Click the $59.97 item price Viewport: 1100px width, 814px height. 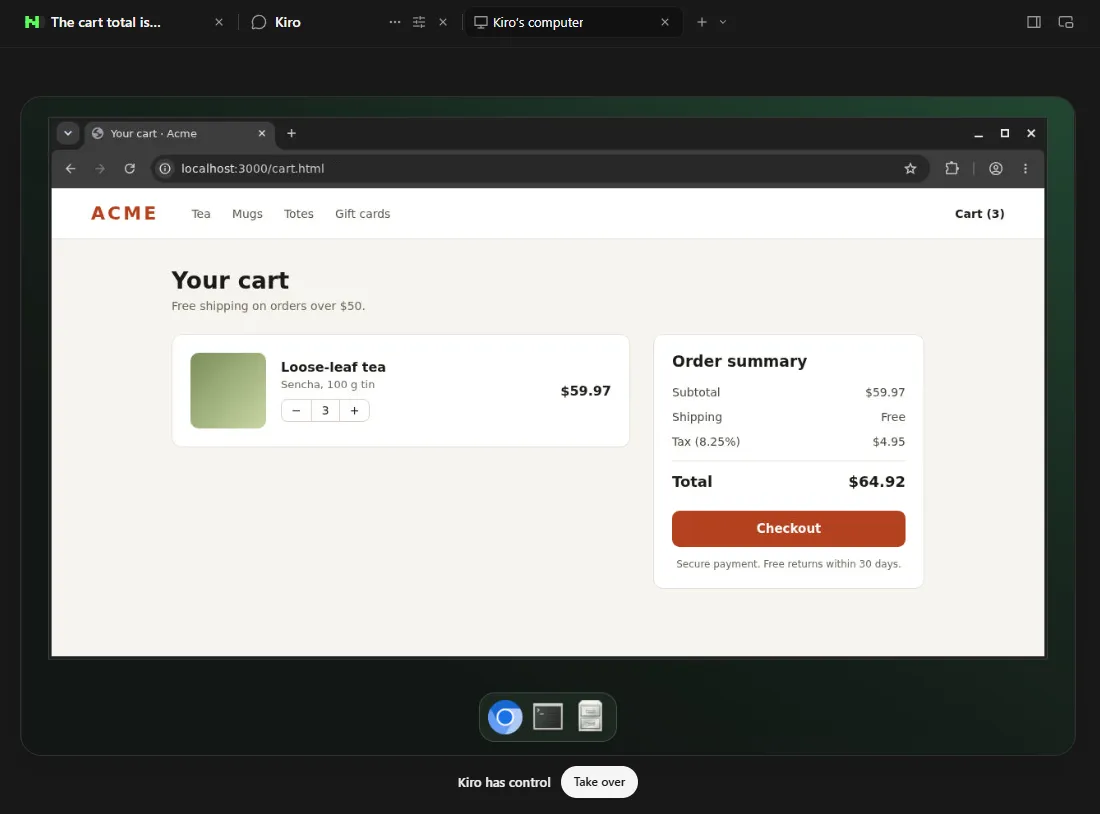point(585,391)
